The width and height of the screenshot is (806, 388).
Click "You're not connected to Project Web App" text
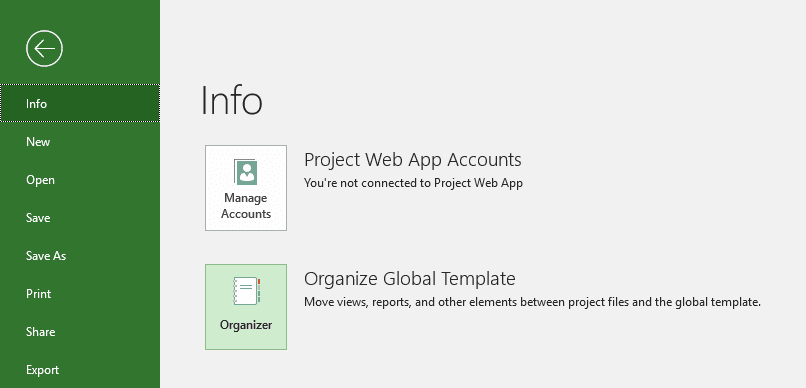point(413,183)
